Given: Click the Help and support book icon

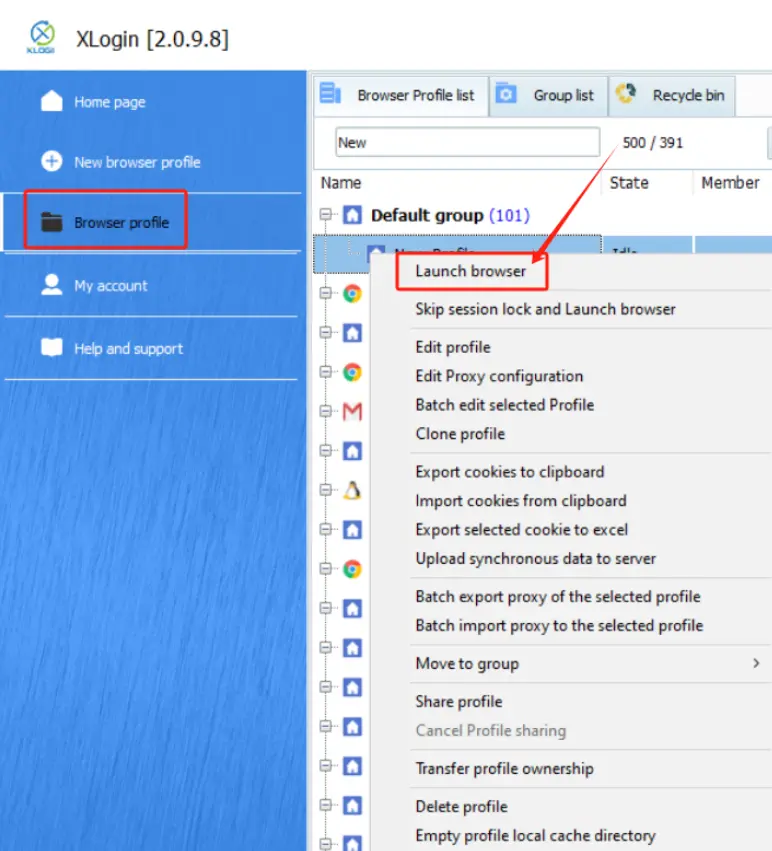Looking at the screenshot, I should pyautogui.click(x=51, y=348).
